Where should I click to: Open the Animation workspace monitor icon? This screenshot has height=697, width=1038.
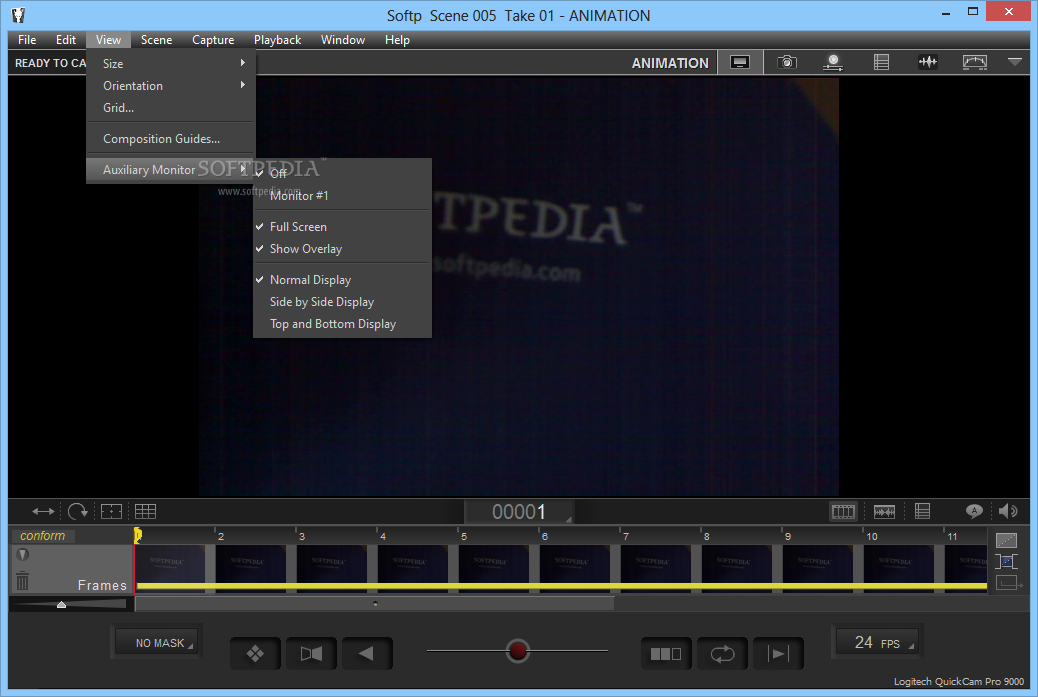pos(739,62)
